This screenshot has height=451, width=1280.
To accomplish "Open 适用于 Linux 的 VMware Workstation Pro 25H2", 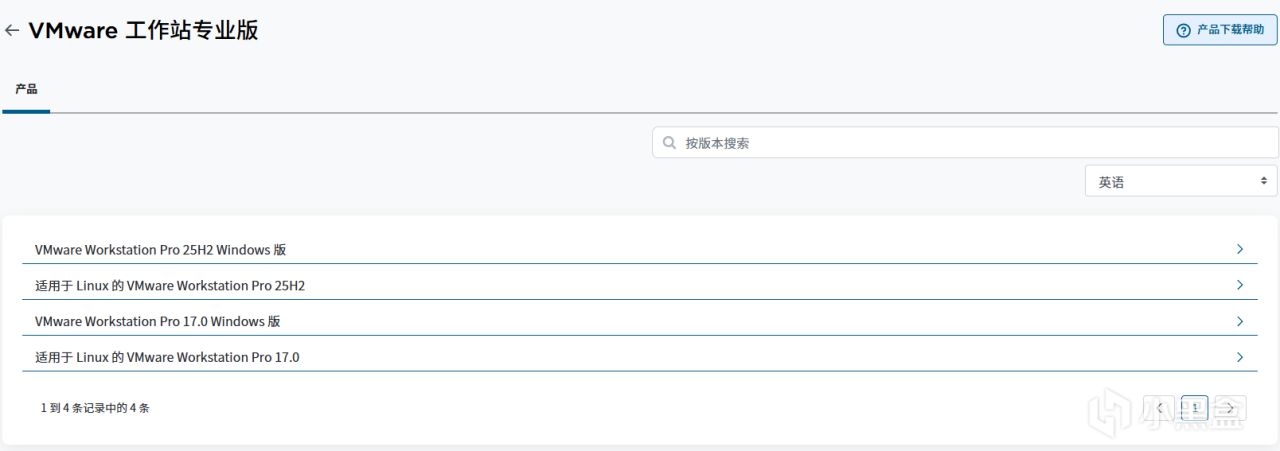I will 170,286.
